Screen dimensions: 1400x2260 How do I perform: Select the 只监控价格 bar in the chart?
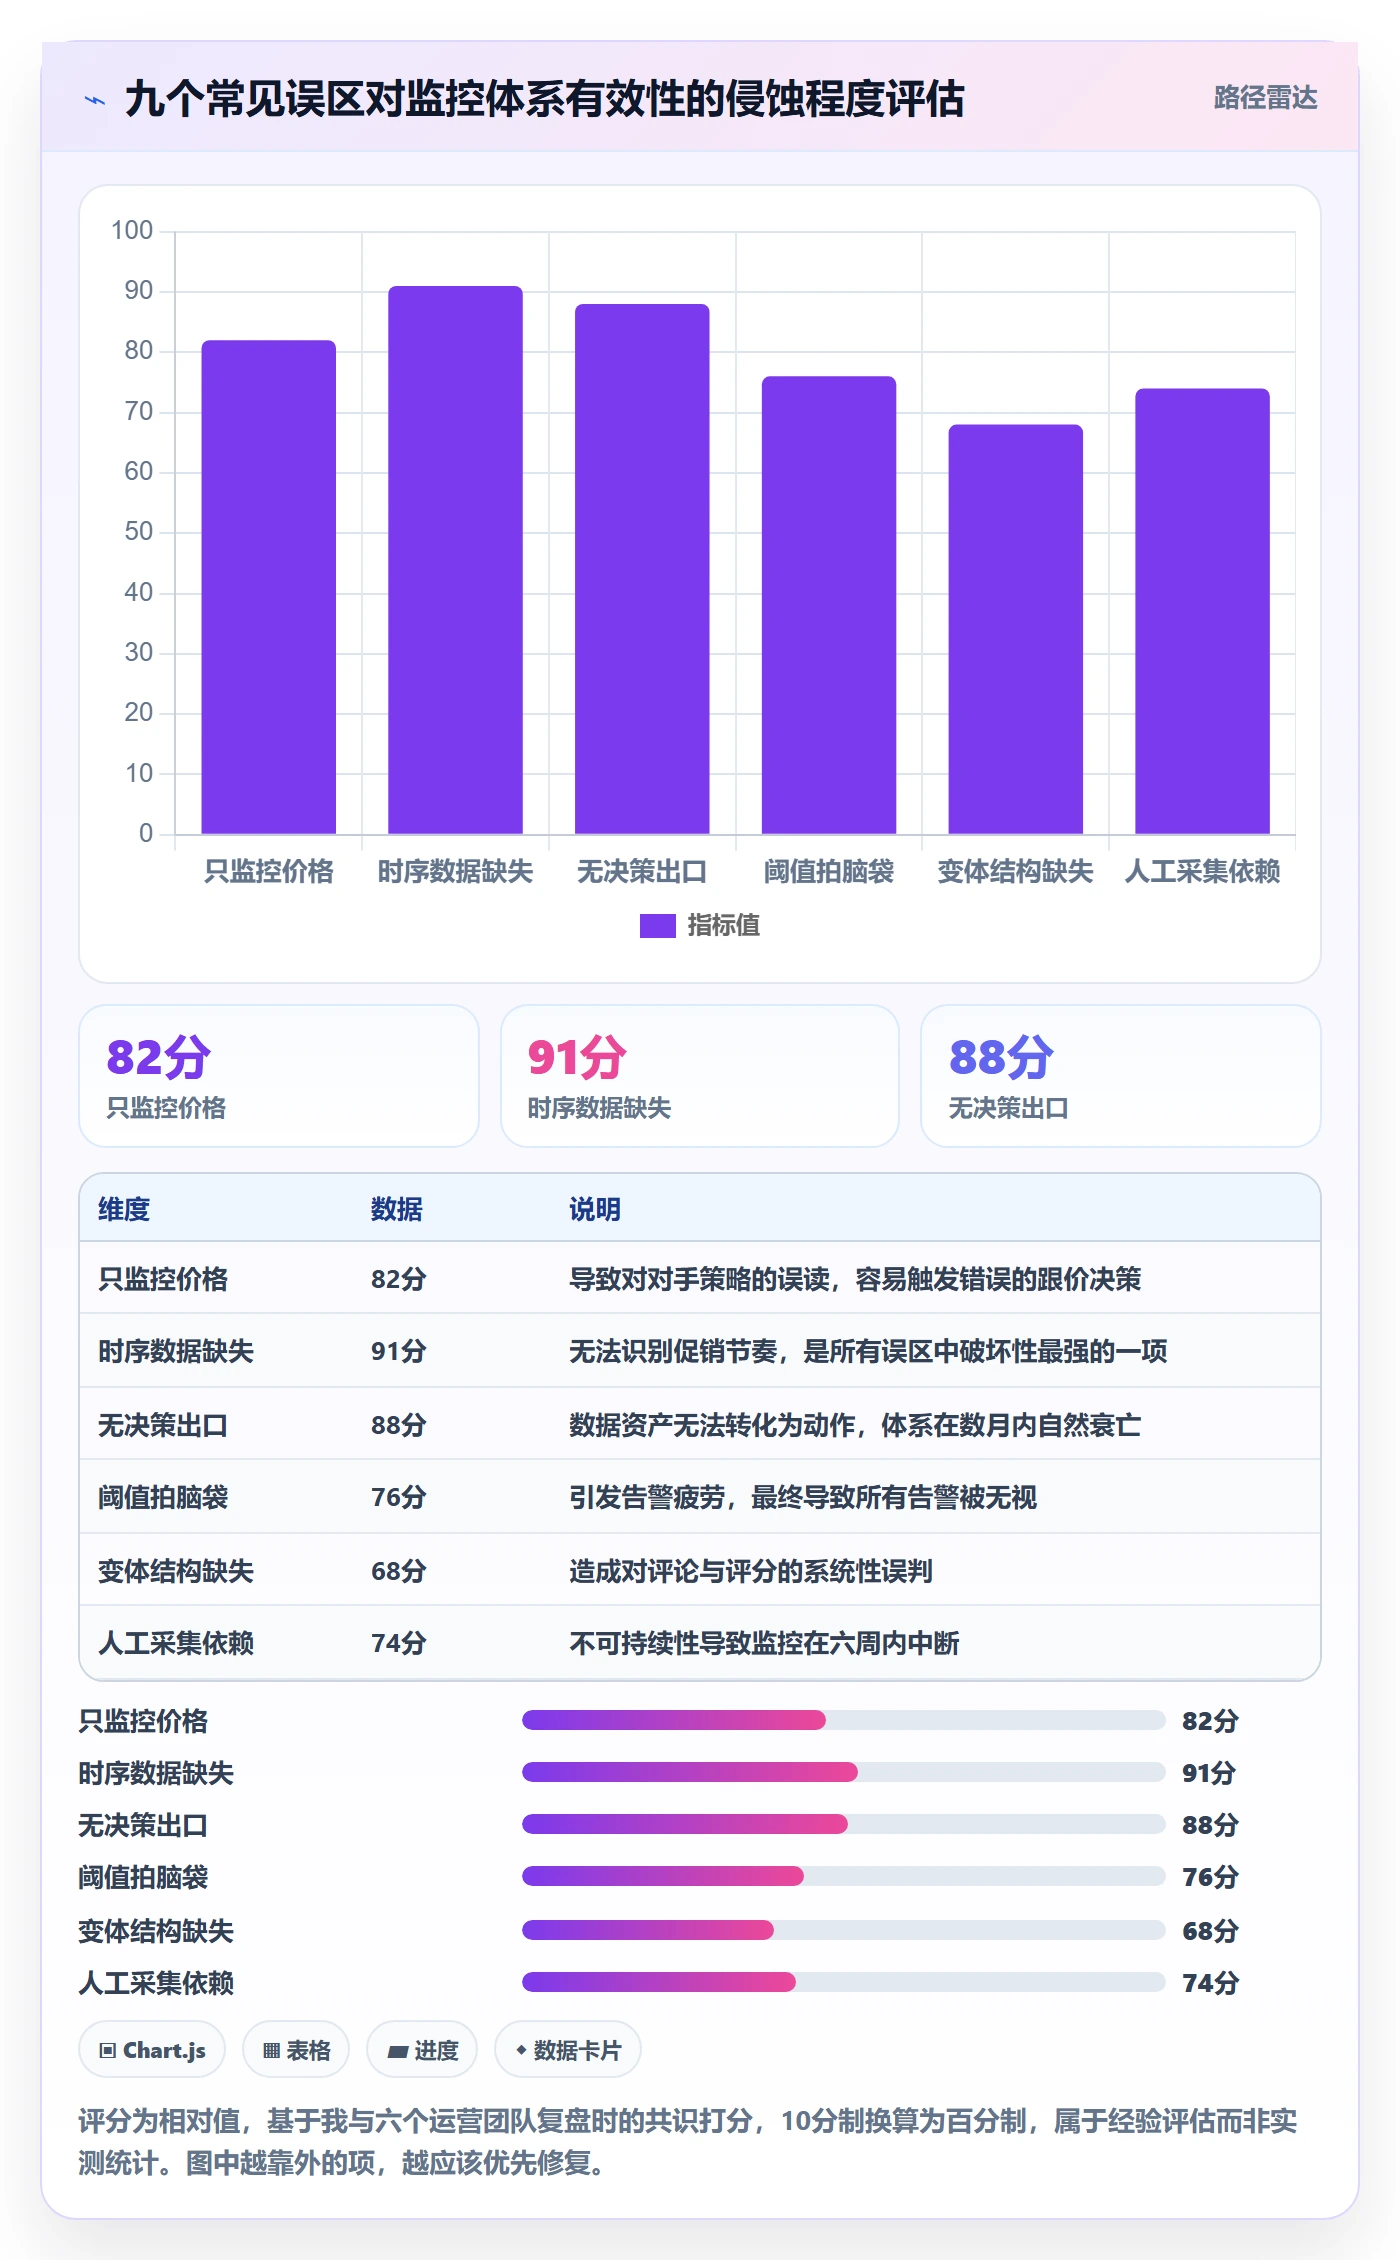(269, 587)
